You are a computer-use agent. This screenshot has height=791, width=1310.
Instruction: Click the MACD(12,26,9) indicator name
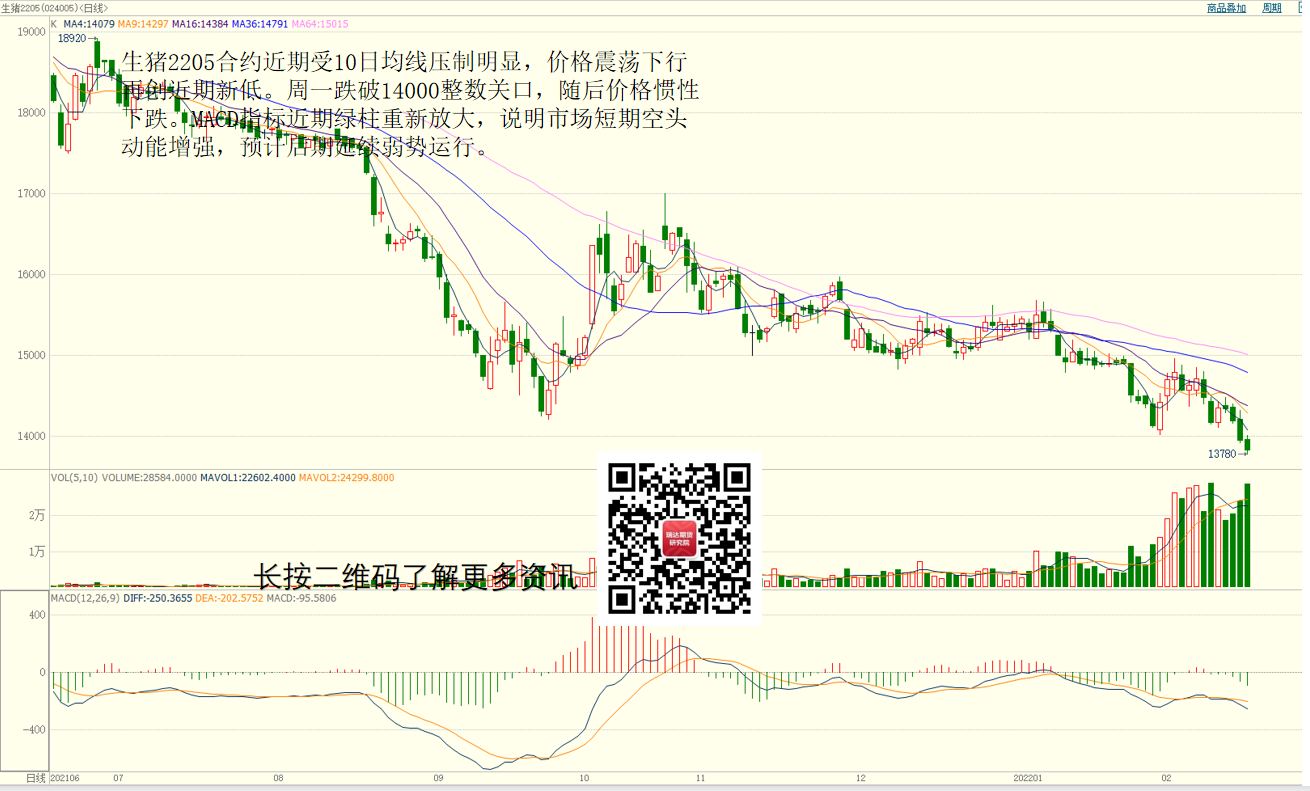(85, 598)
